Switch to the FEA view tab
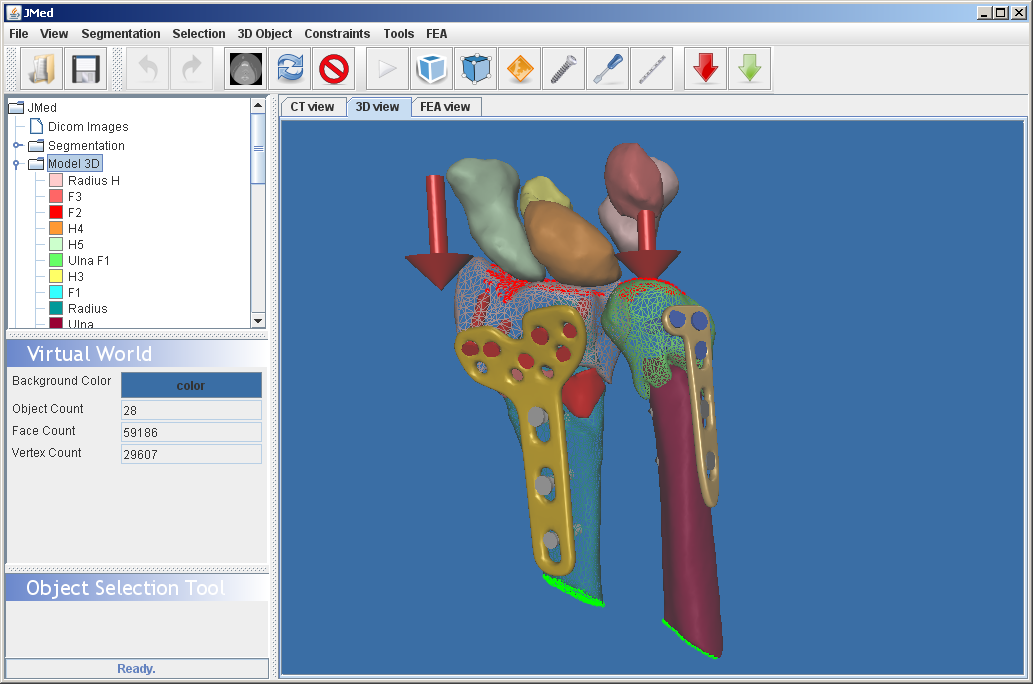This screenshot has width=1033, height=684. [x=445, y=107]
